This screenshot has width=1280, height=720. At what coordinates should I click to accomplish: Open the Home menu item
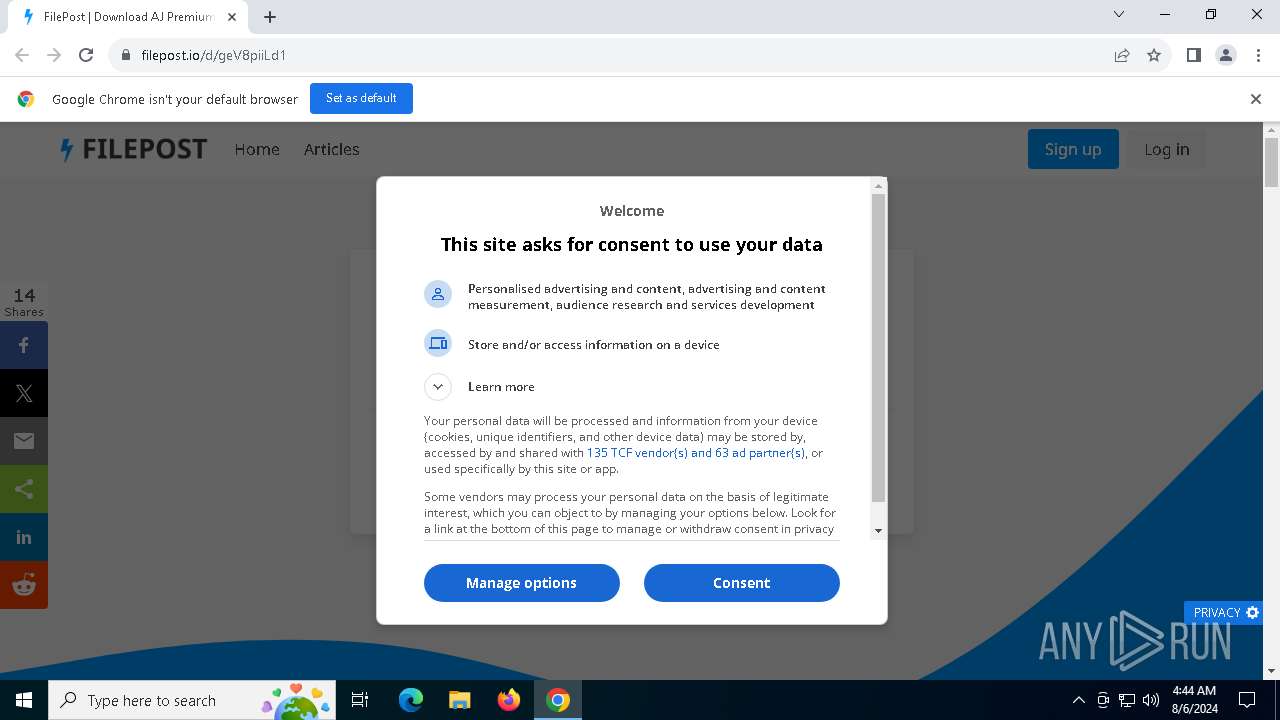tap(257, 149)
